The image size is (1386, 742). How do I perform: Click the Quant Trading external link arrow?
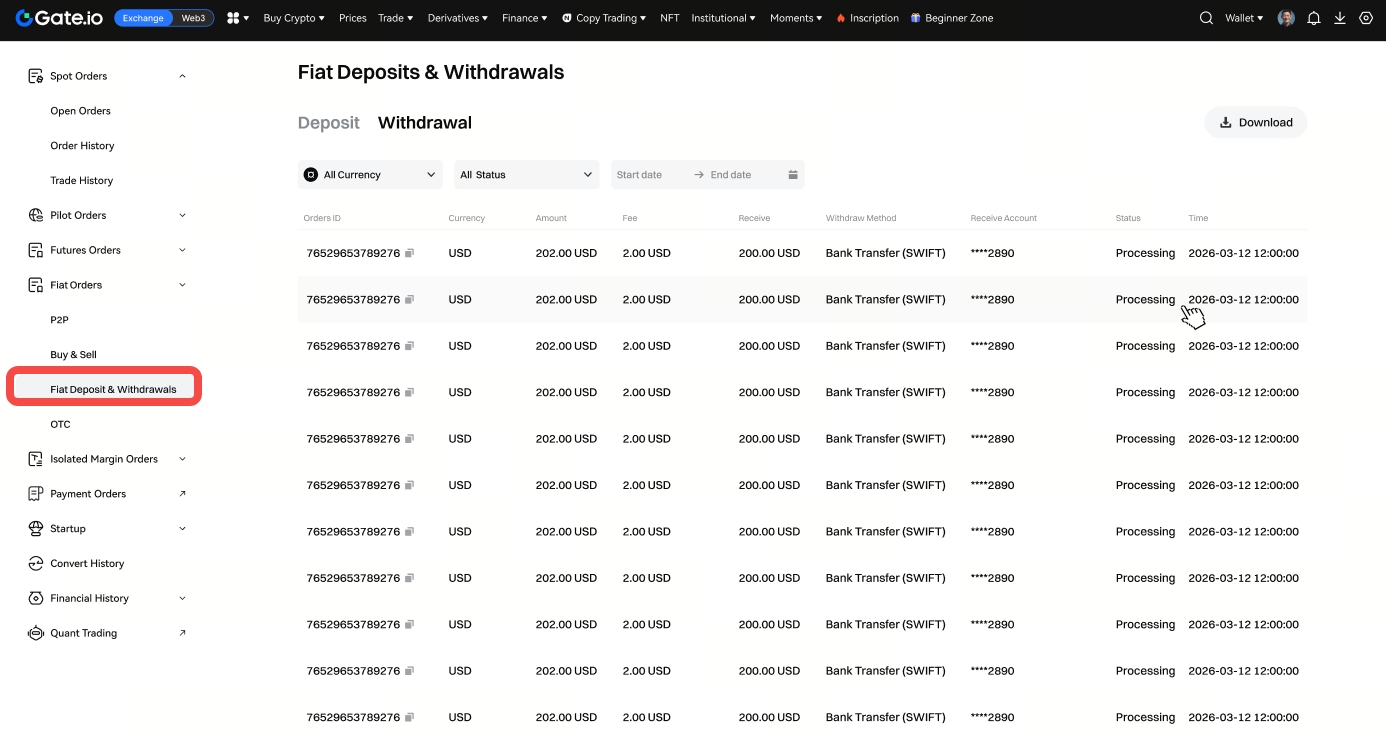[182, 632]
